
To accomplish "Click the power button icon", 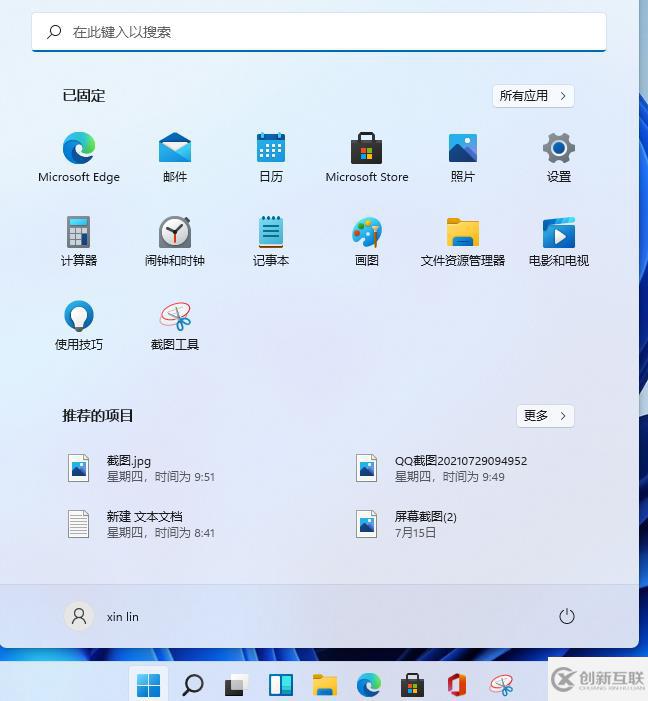I will (x=567, y=616).
